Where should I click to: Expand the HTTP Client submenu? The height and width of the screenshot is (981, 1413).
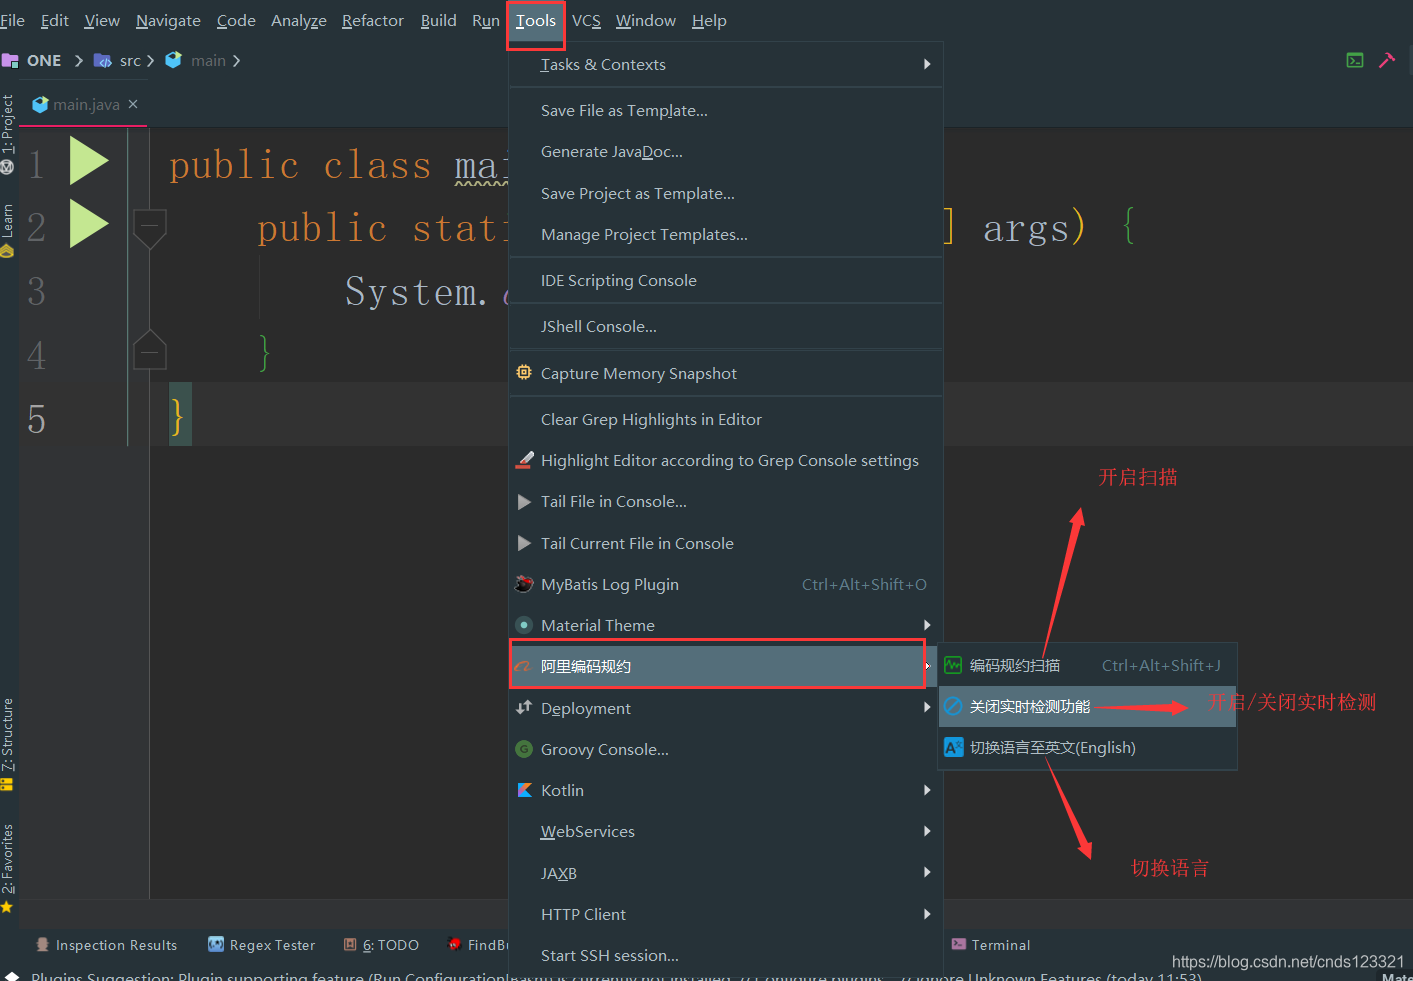pyautogui.click(x=726, y=914)
